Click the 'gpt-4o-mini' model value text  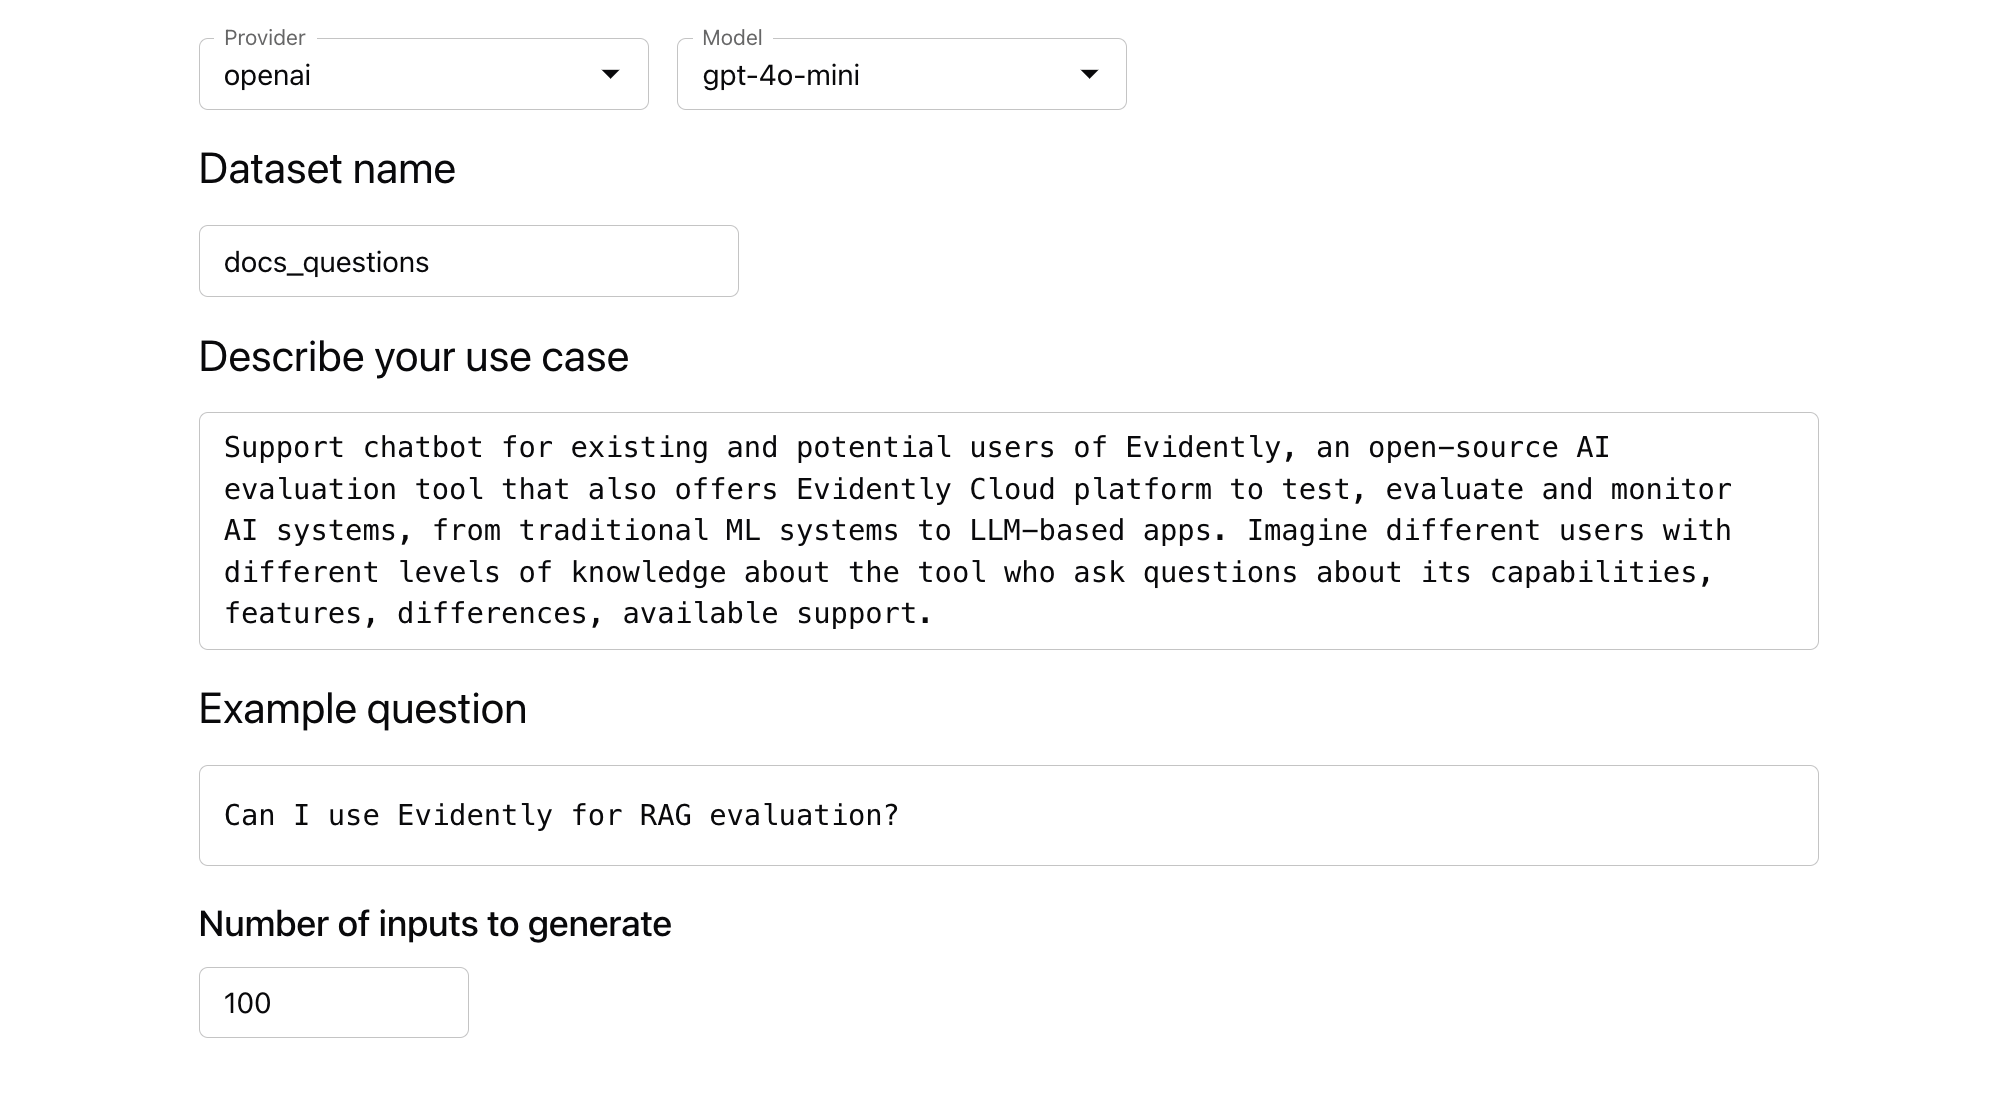coord(780,76)
